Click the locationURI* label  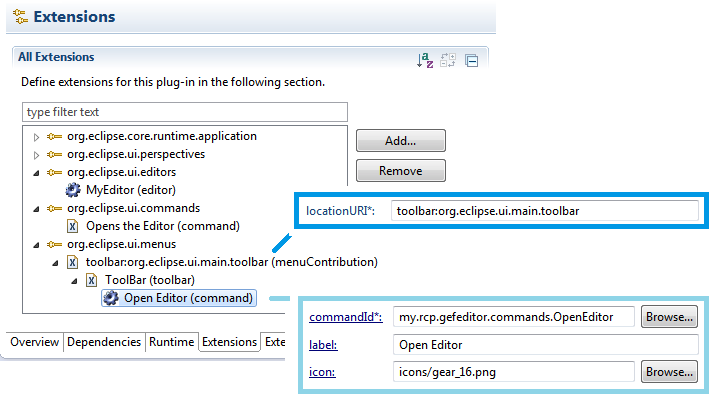click(x=340, y=211)
